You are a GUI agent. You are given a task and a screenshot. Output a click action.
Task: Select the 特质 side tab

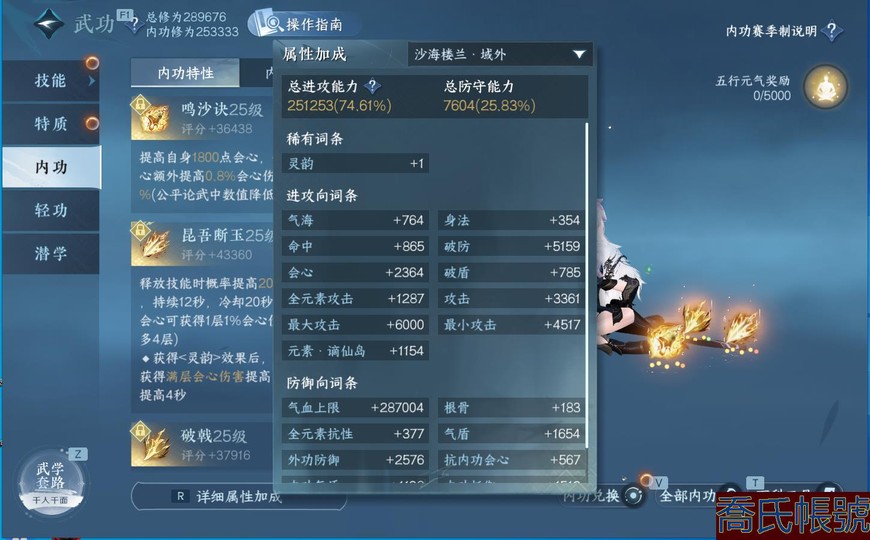click(x=50, y=124)
